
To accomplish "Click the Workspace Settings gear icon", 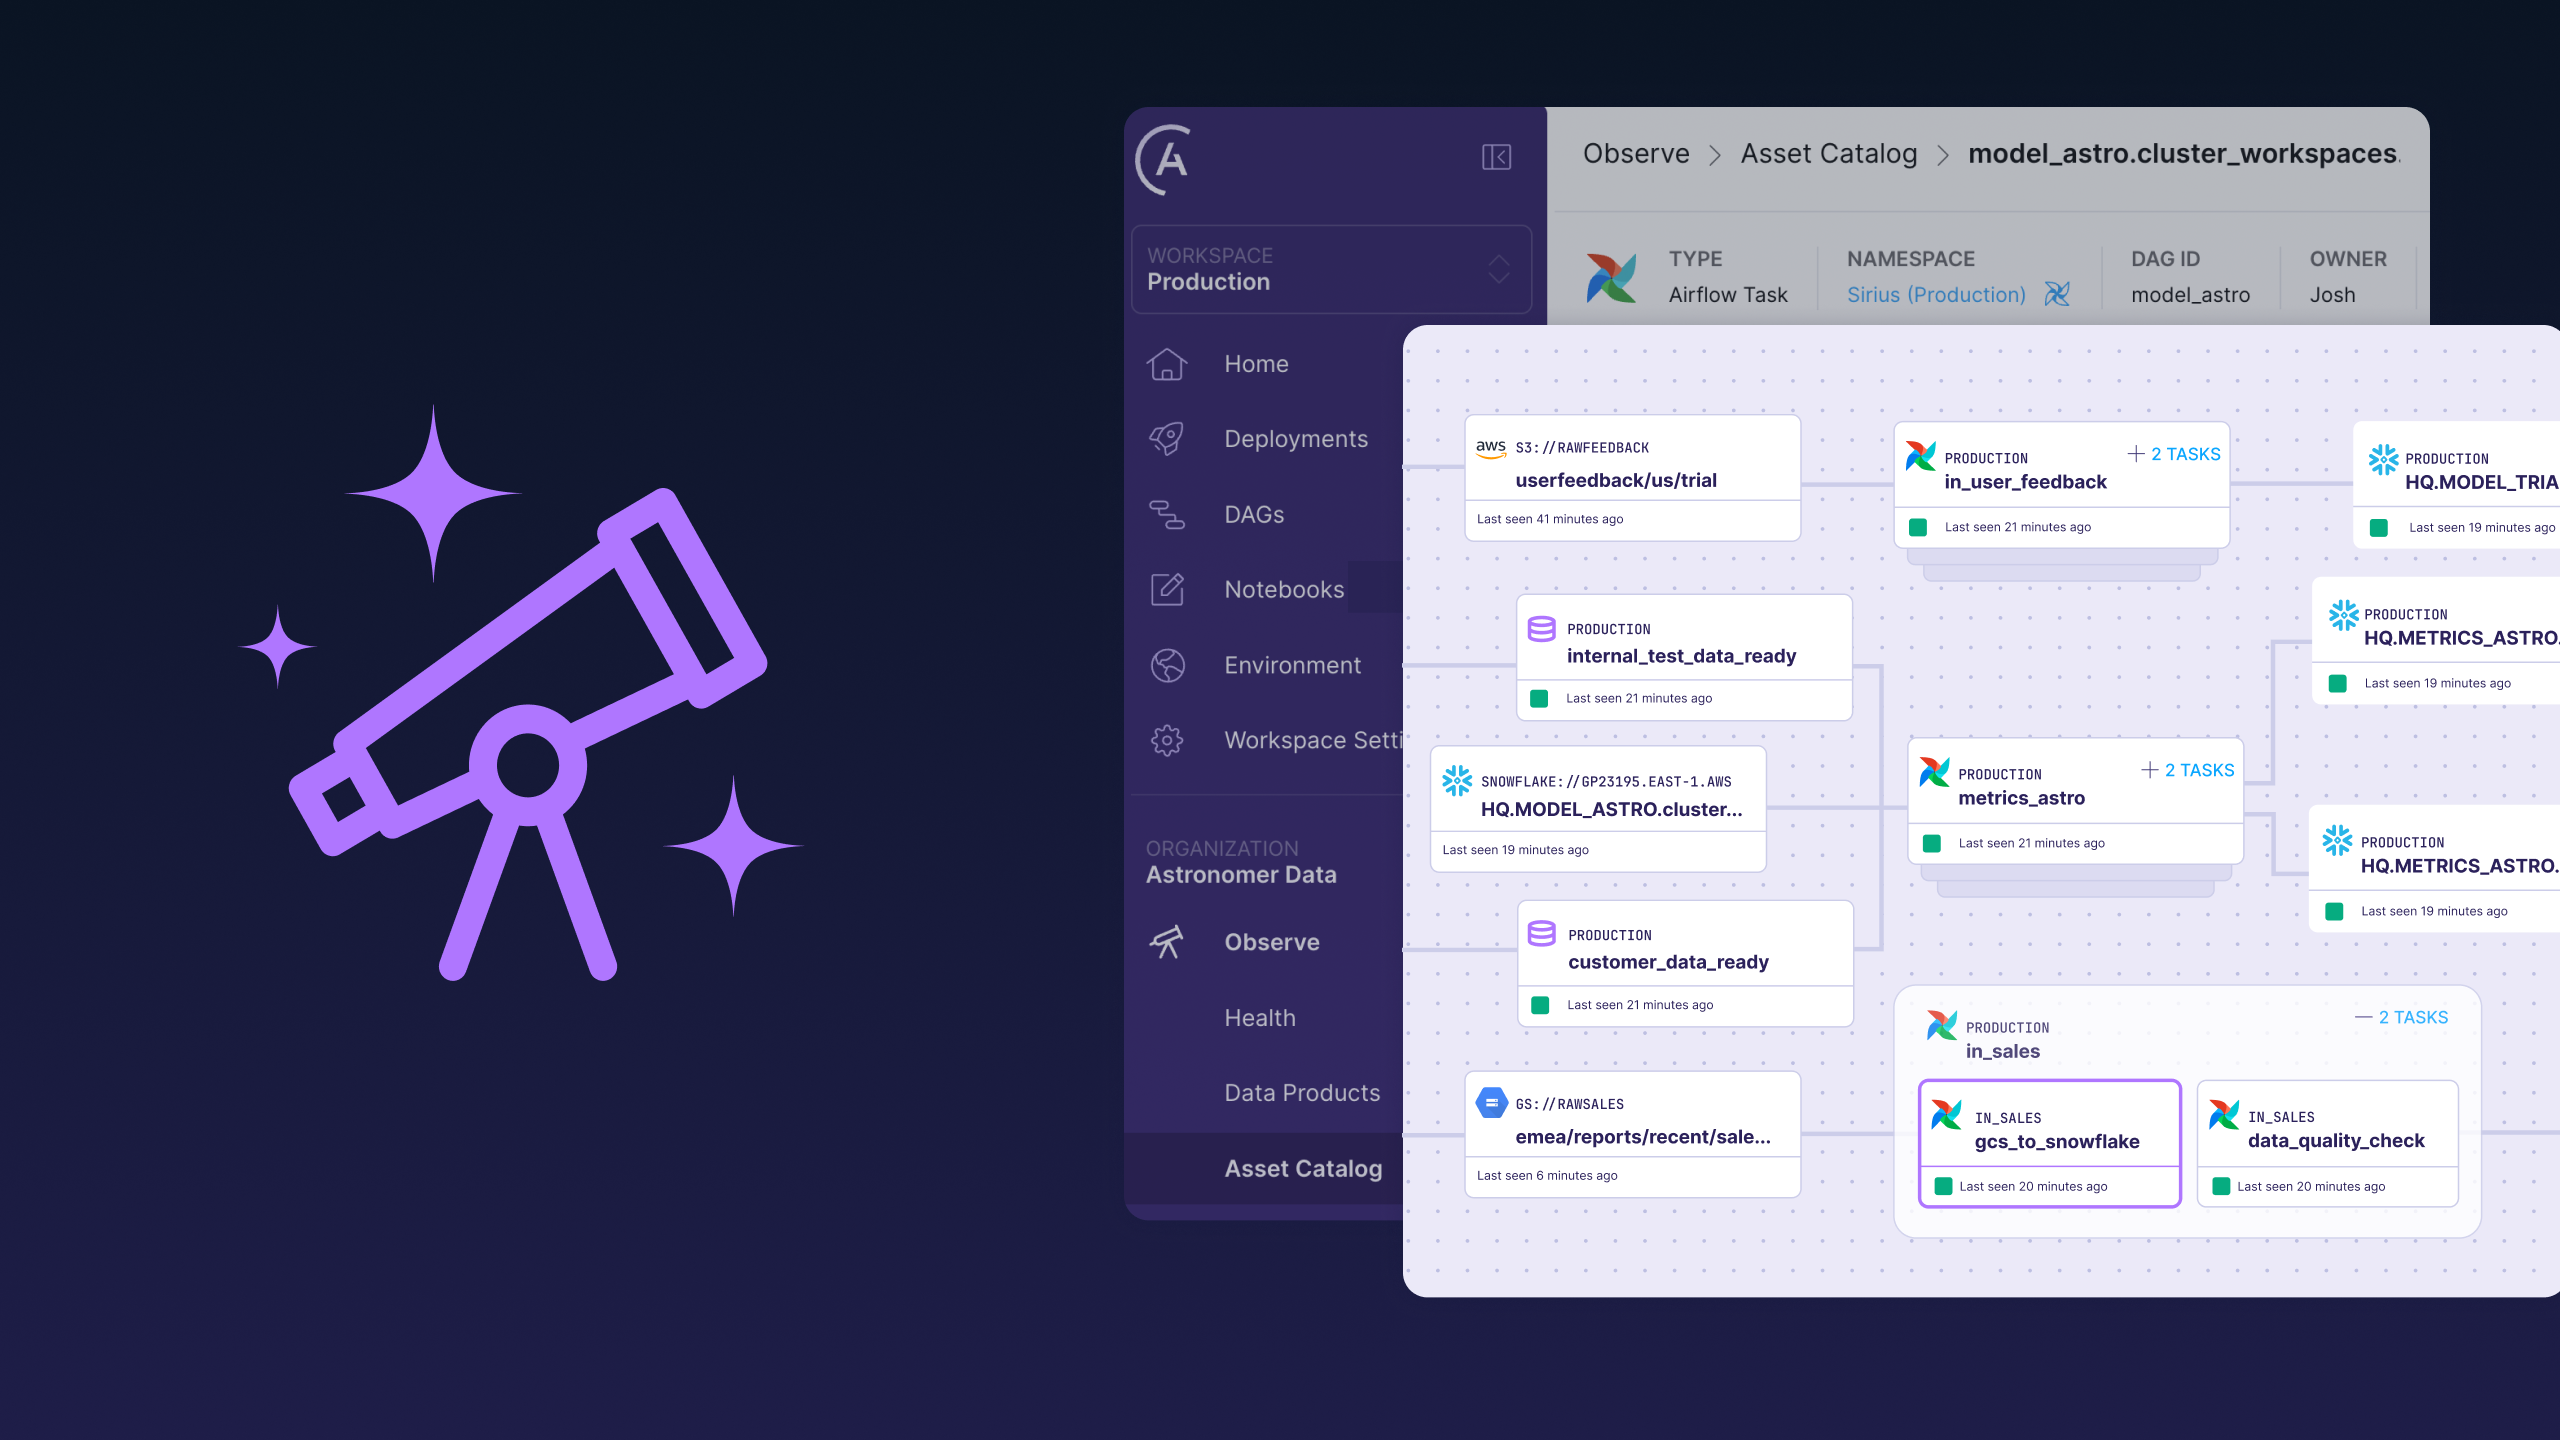I will (x=1166, y=741).
